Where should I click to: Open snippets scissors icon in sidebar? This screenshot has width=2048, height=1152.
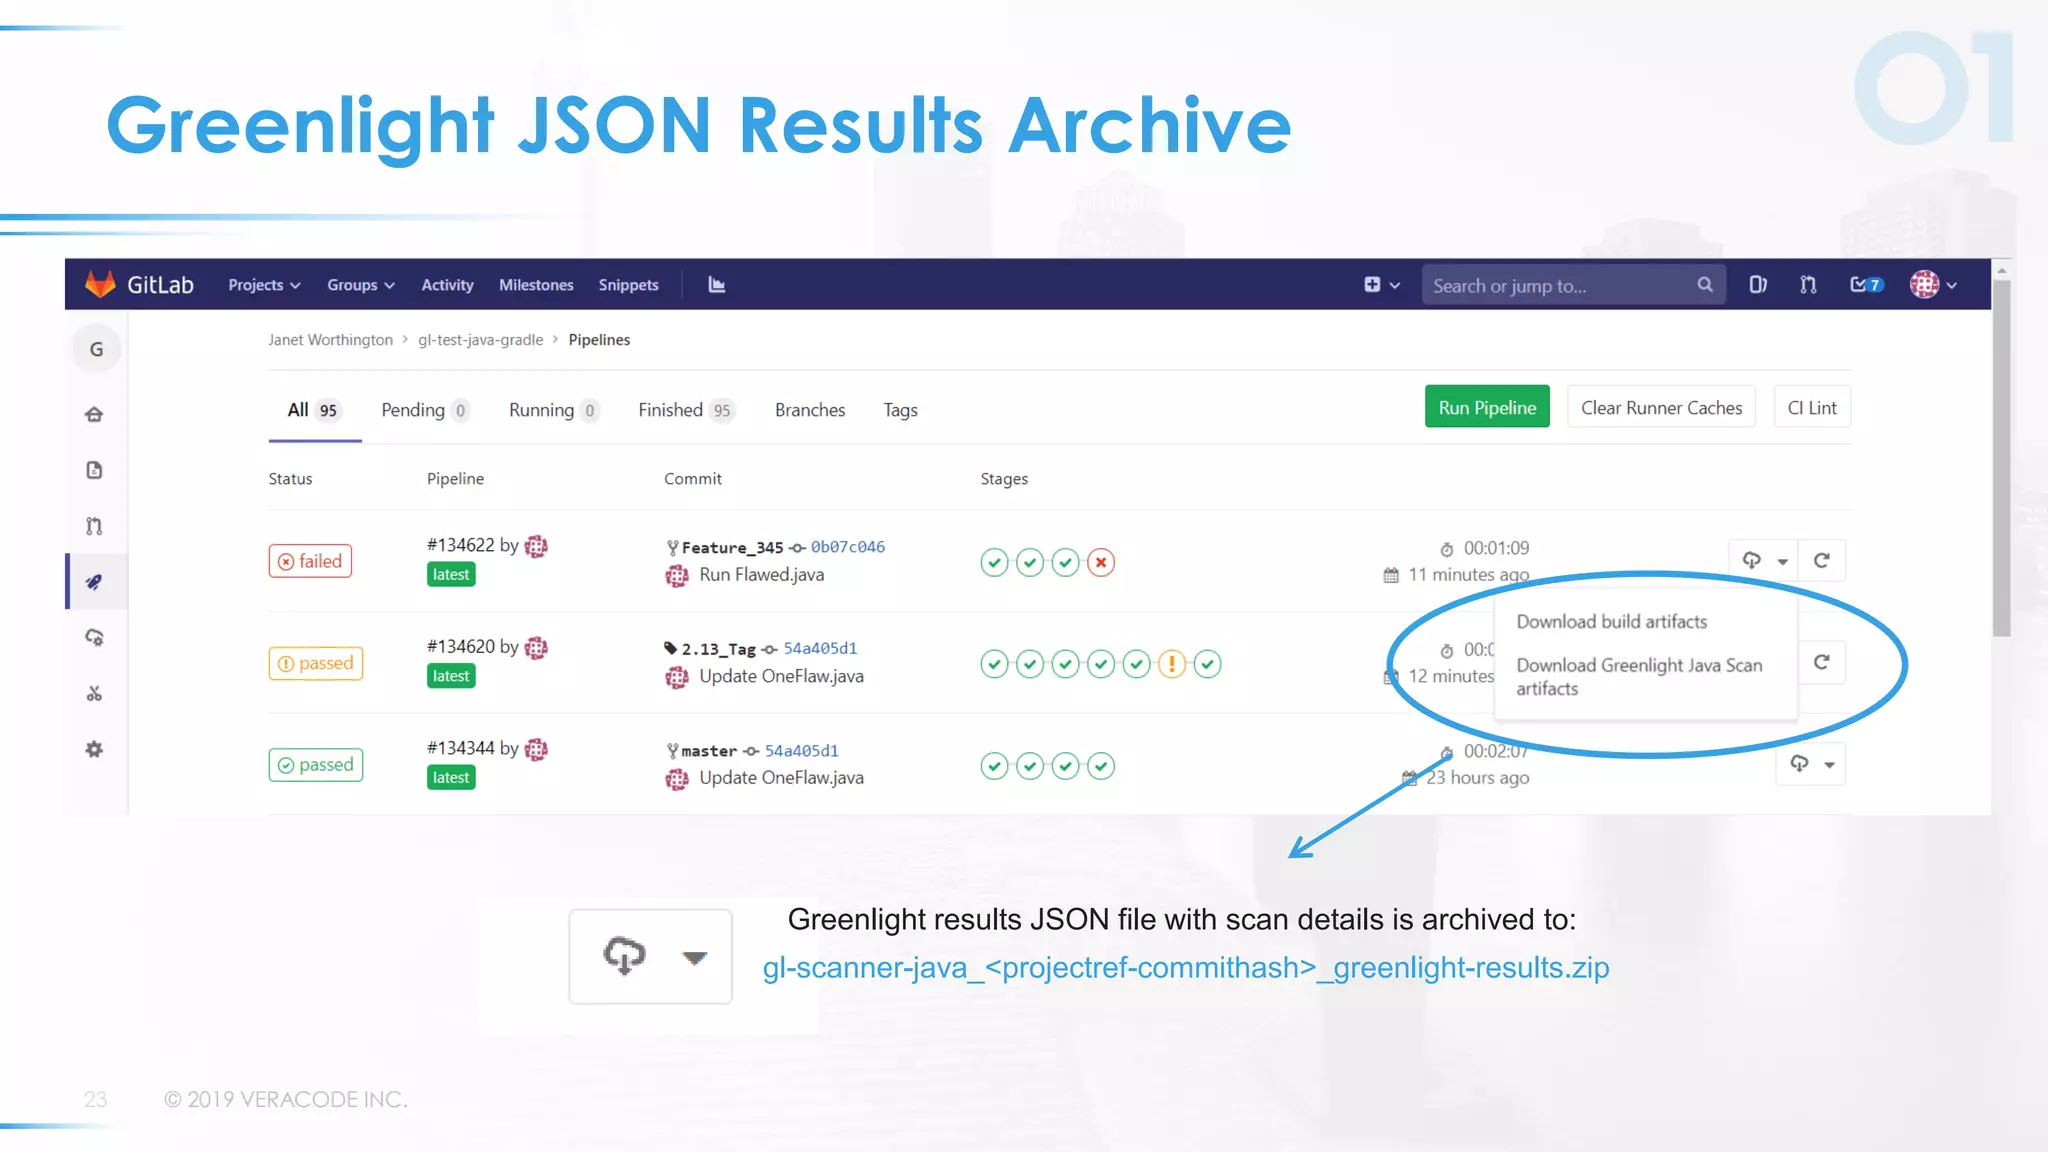pyautogui.click(x=94, y=693)
